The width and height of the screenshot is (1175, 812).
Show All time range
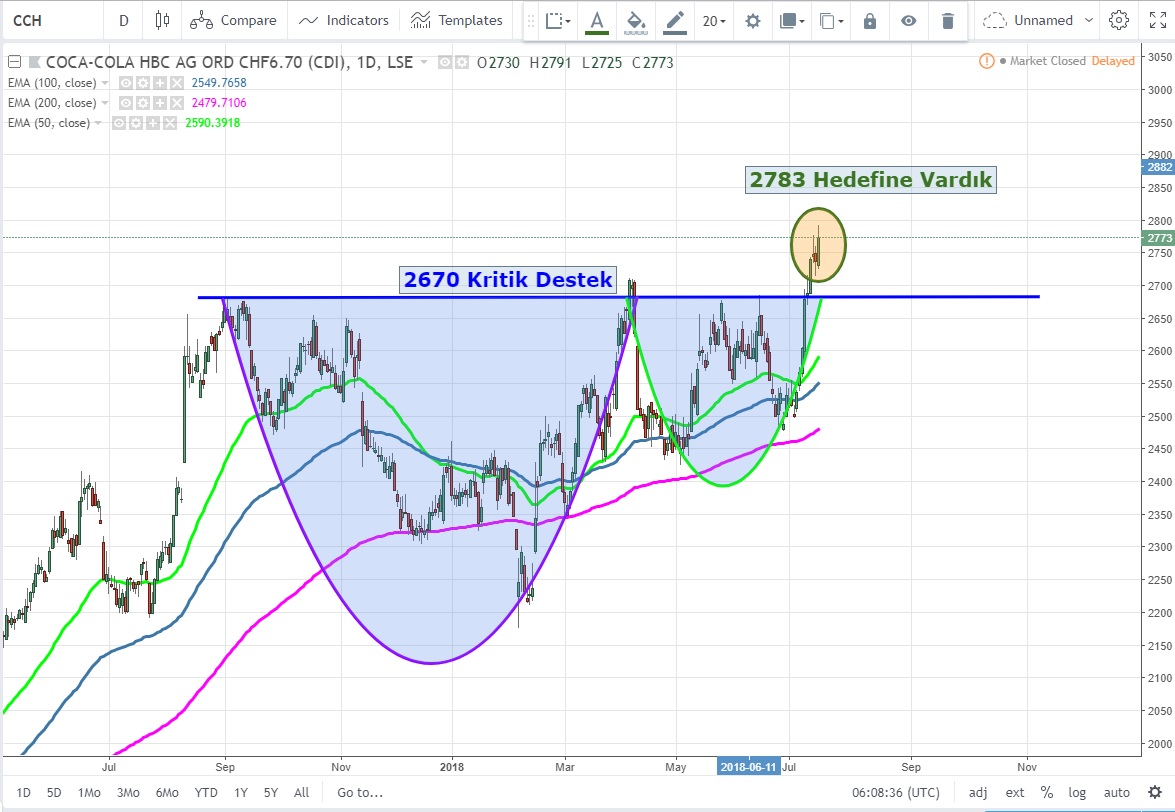(x=301, y=793)
